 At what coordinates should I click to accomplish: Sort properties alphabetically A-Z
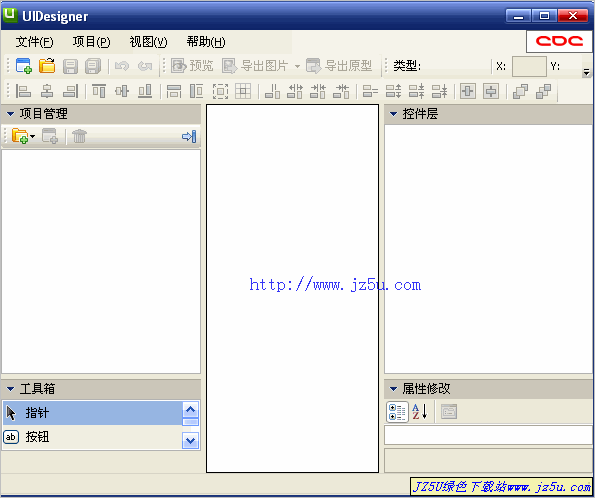pos(420,412)
